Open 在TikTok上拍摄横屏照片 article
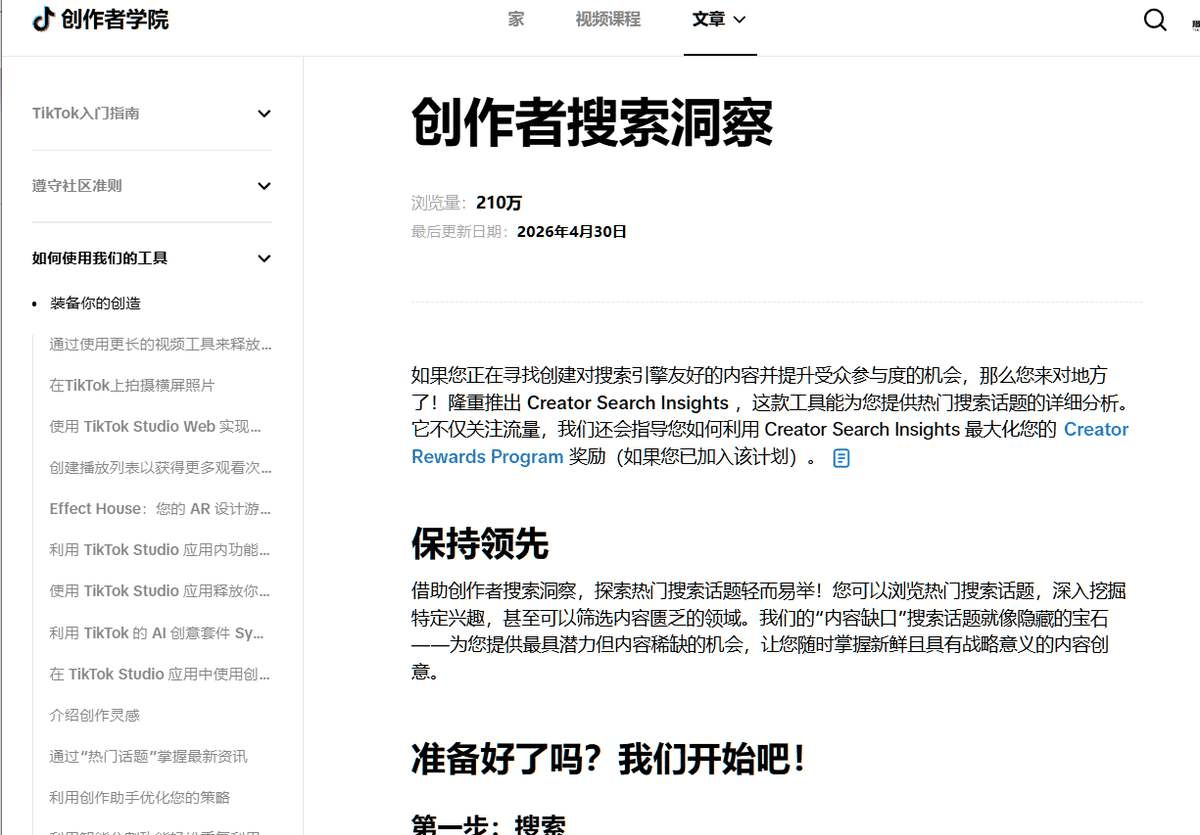The image size is (1200, 835). (x=132, y=385)
